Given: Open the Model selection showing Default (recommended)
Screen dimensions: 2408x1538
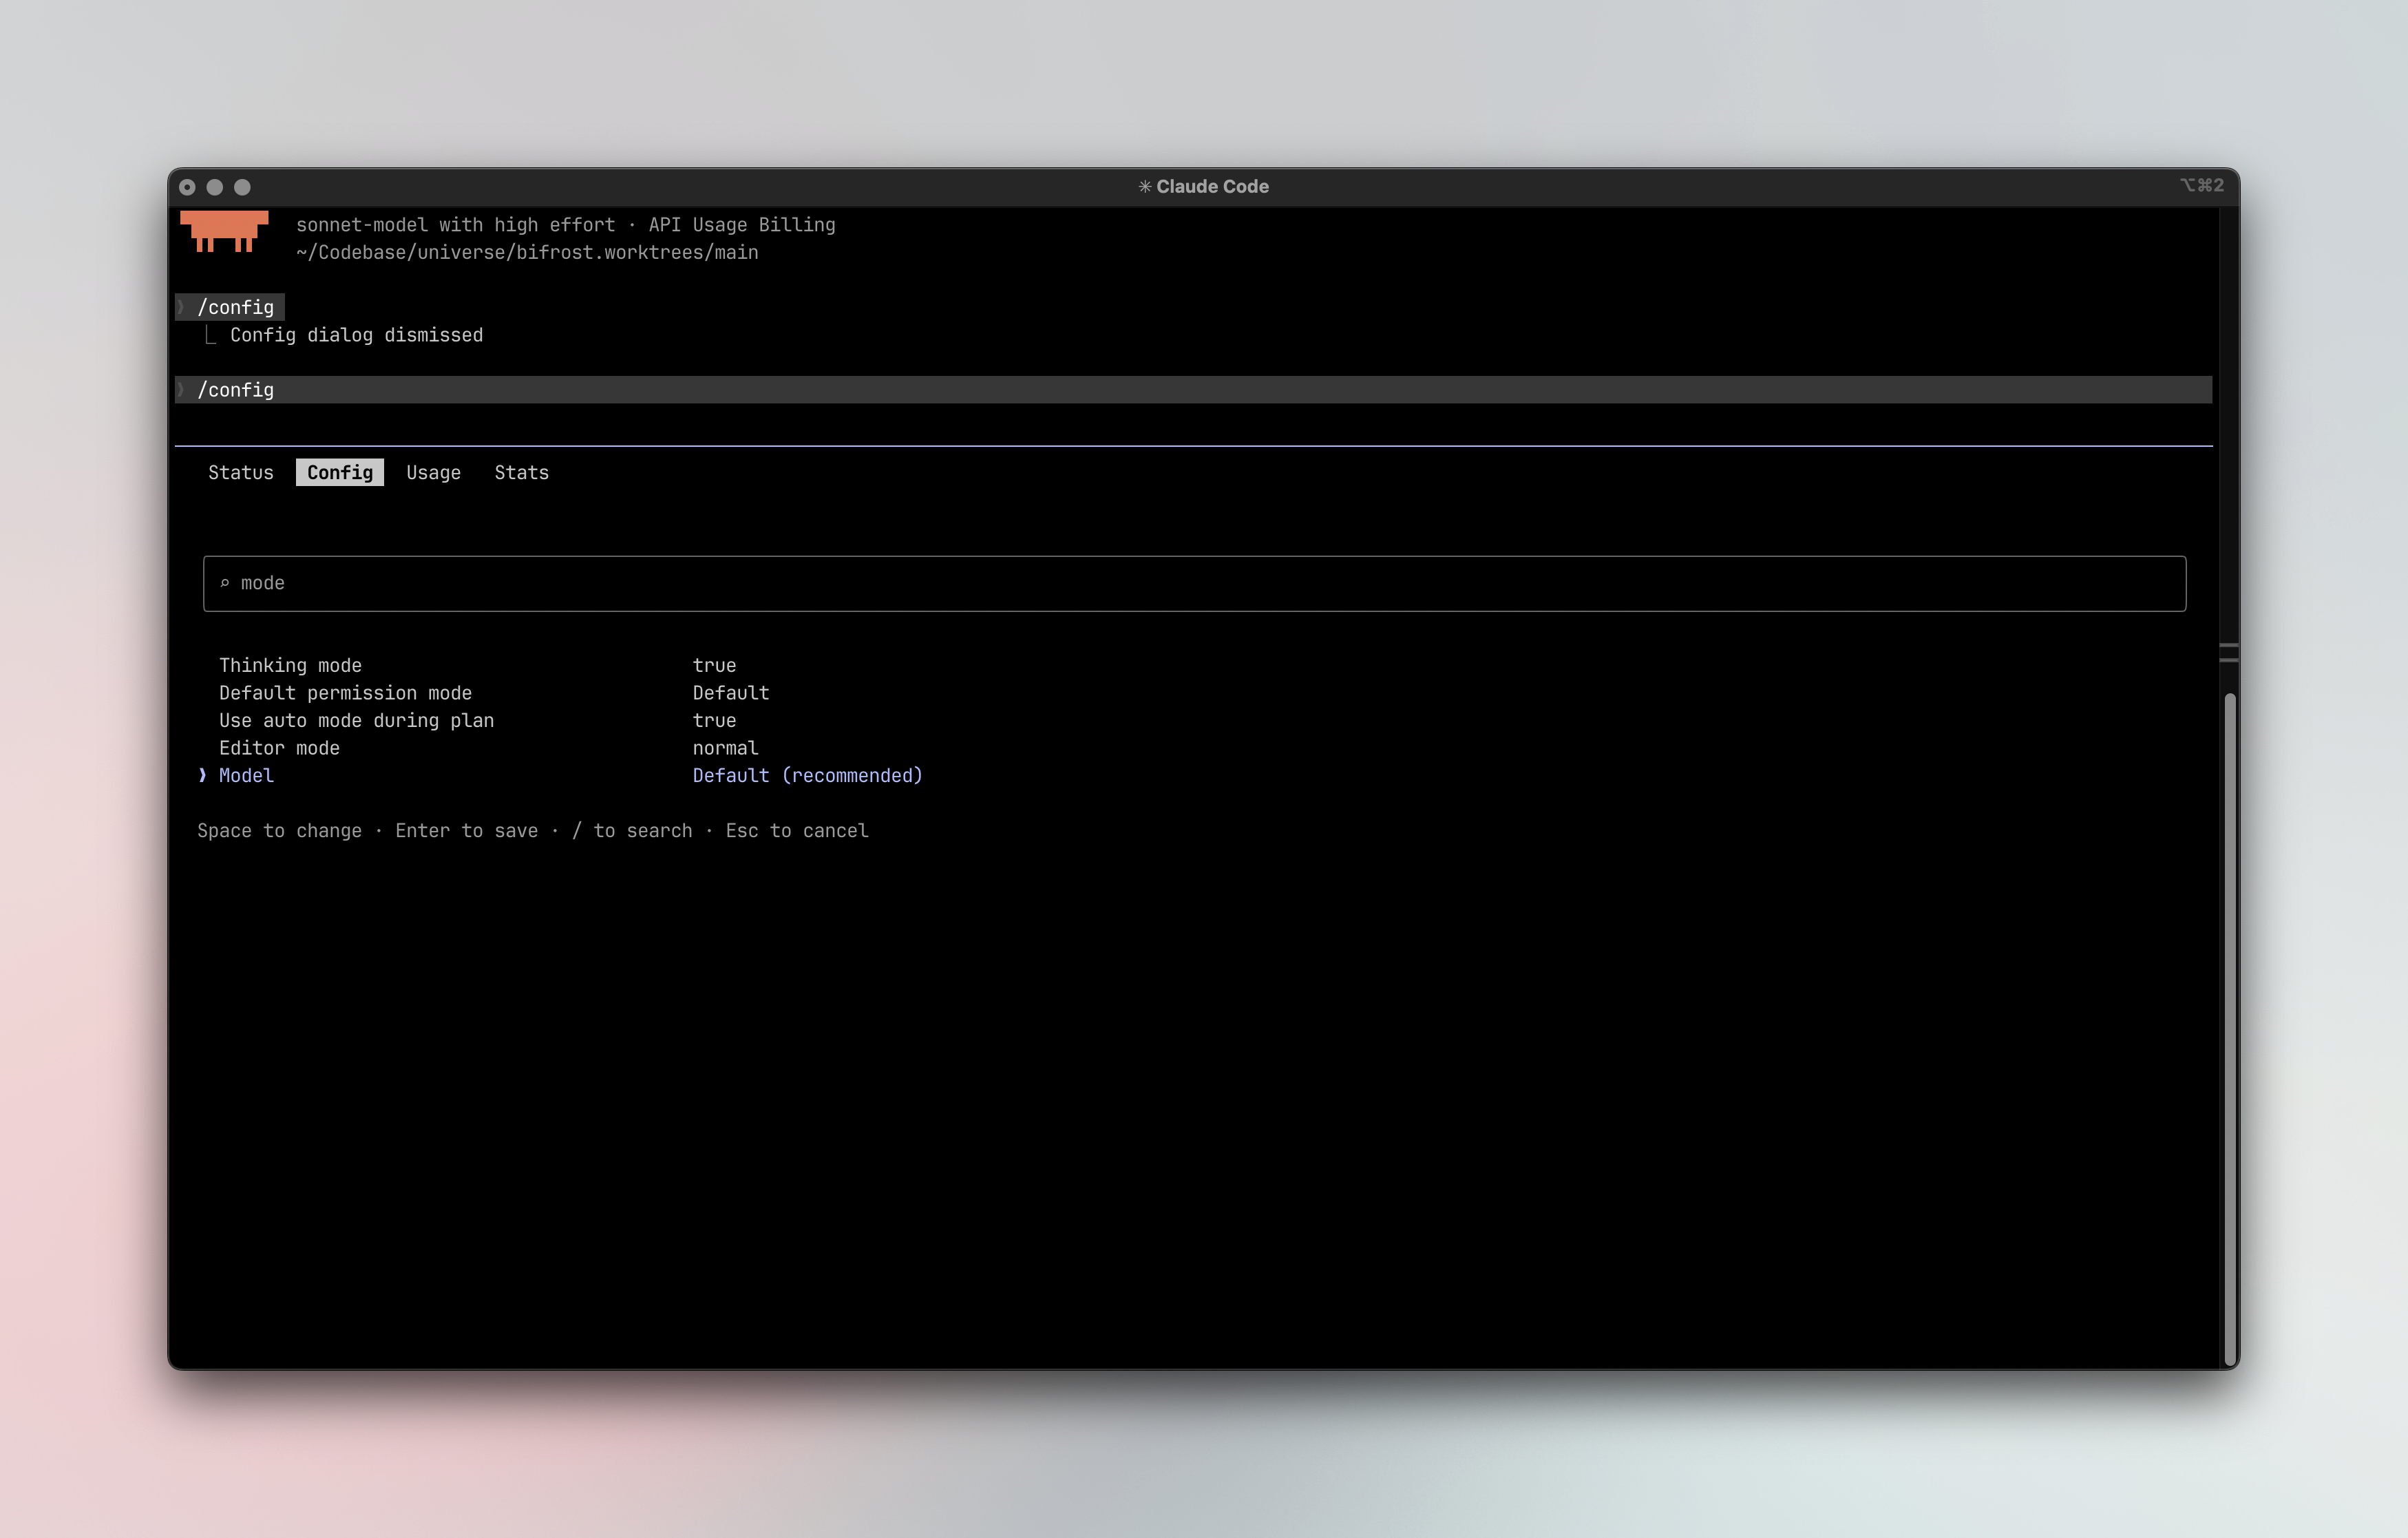Looking at the screenshot, I should coord(807,775).
